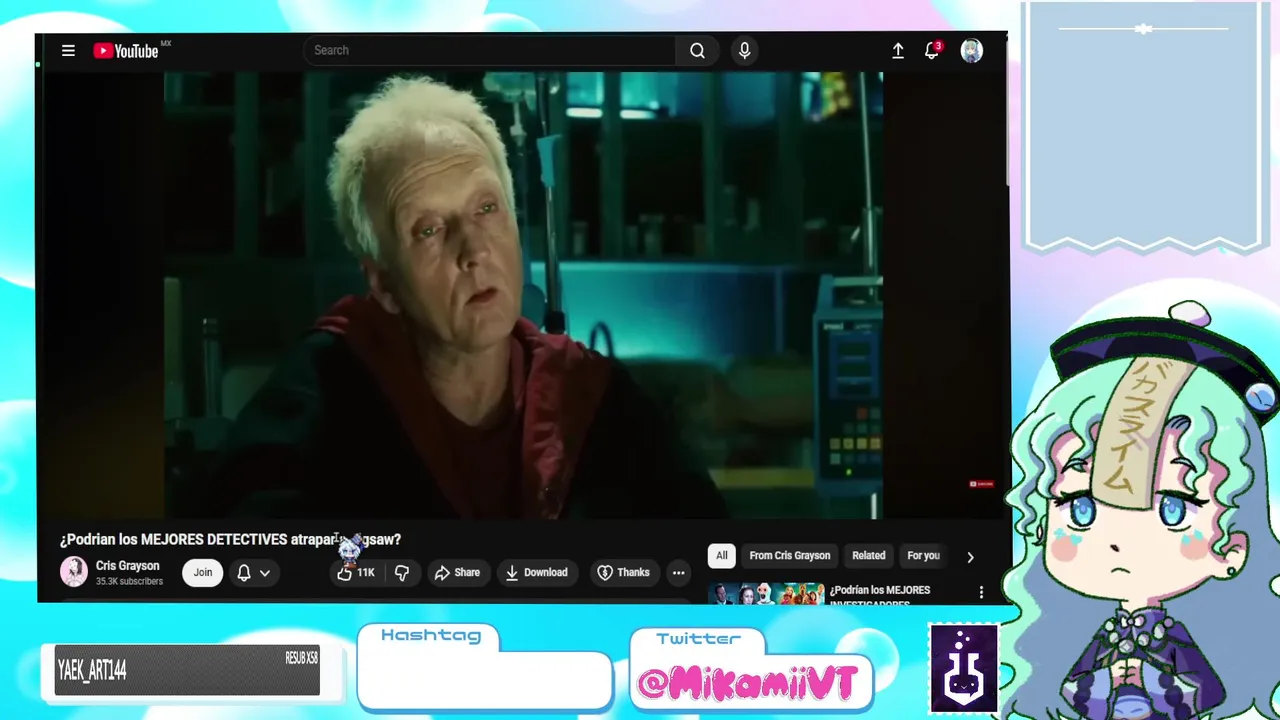The image size is (1280, 720).
Task: Click the video player to pause playback
Action: point(523,295)
